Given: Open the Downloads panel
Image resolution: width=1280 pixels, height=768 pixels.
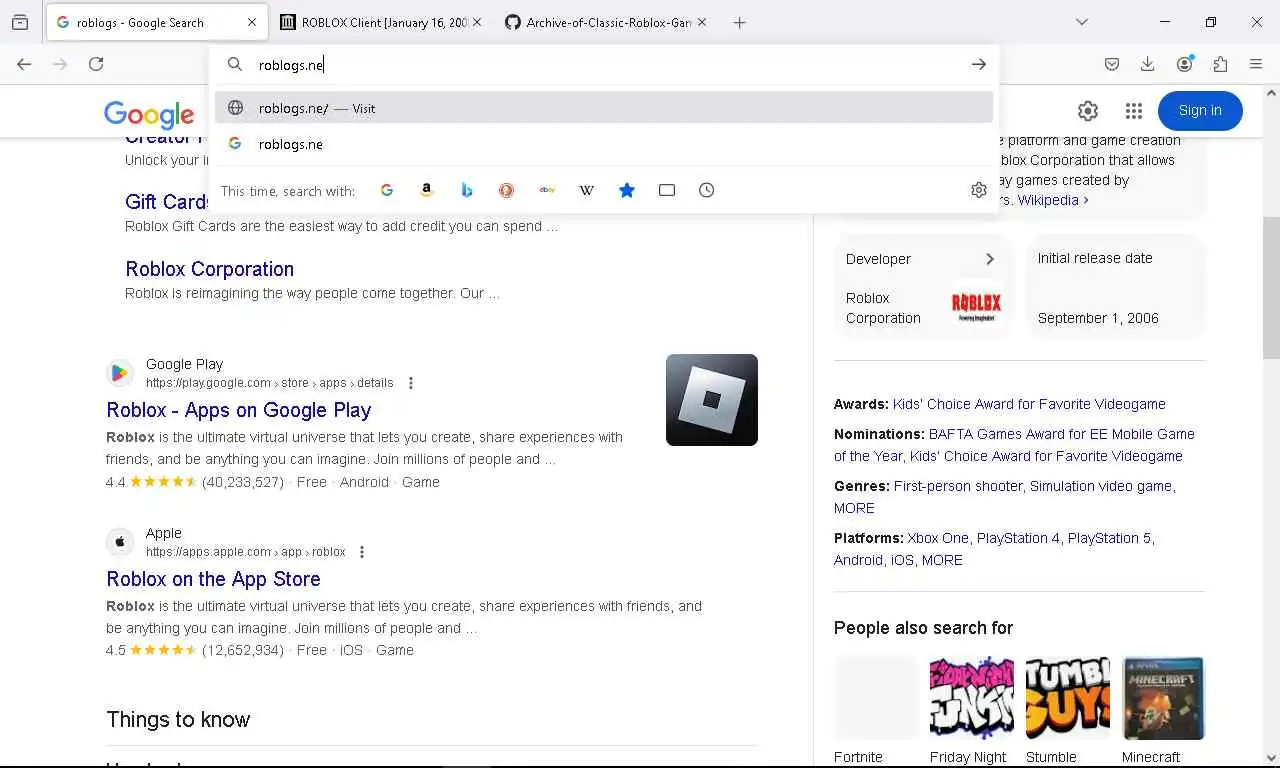Looking at the screenshot, I should pos(1148,64).
